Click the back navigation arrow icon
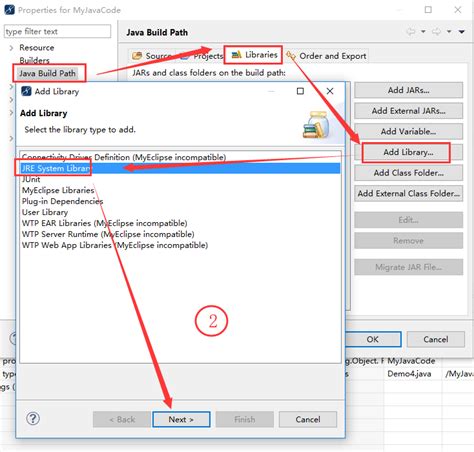Viewport: 474px width, 452px height. coord(411,32)
